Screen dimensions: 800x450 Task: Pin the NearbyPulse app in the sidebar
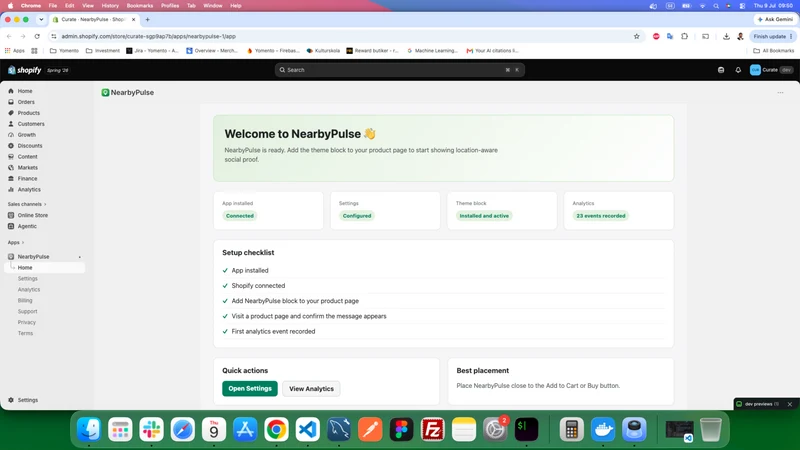[x=80, y=257]
